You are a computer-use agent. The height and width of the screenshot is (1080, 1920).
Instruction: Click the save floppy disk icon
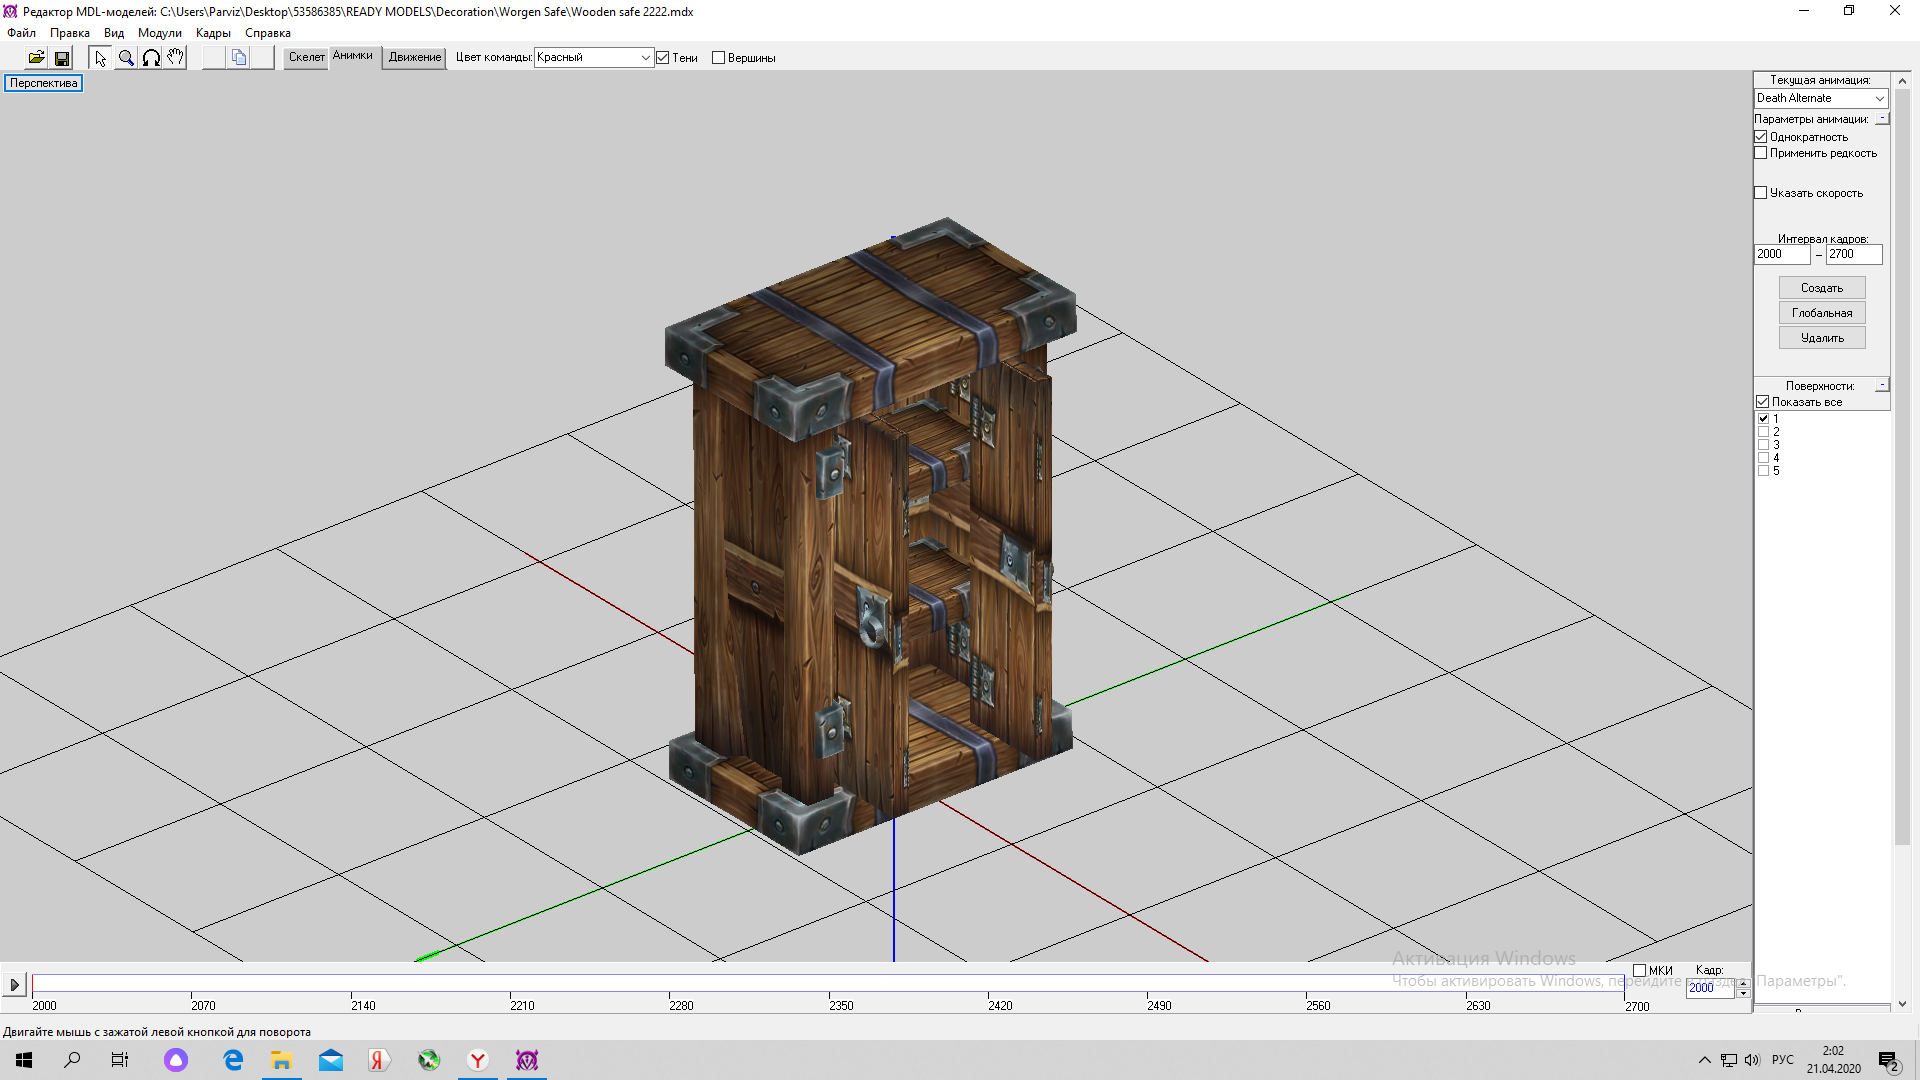[62, 58]
